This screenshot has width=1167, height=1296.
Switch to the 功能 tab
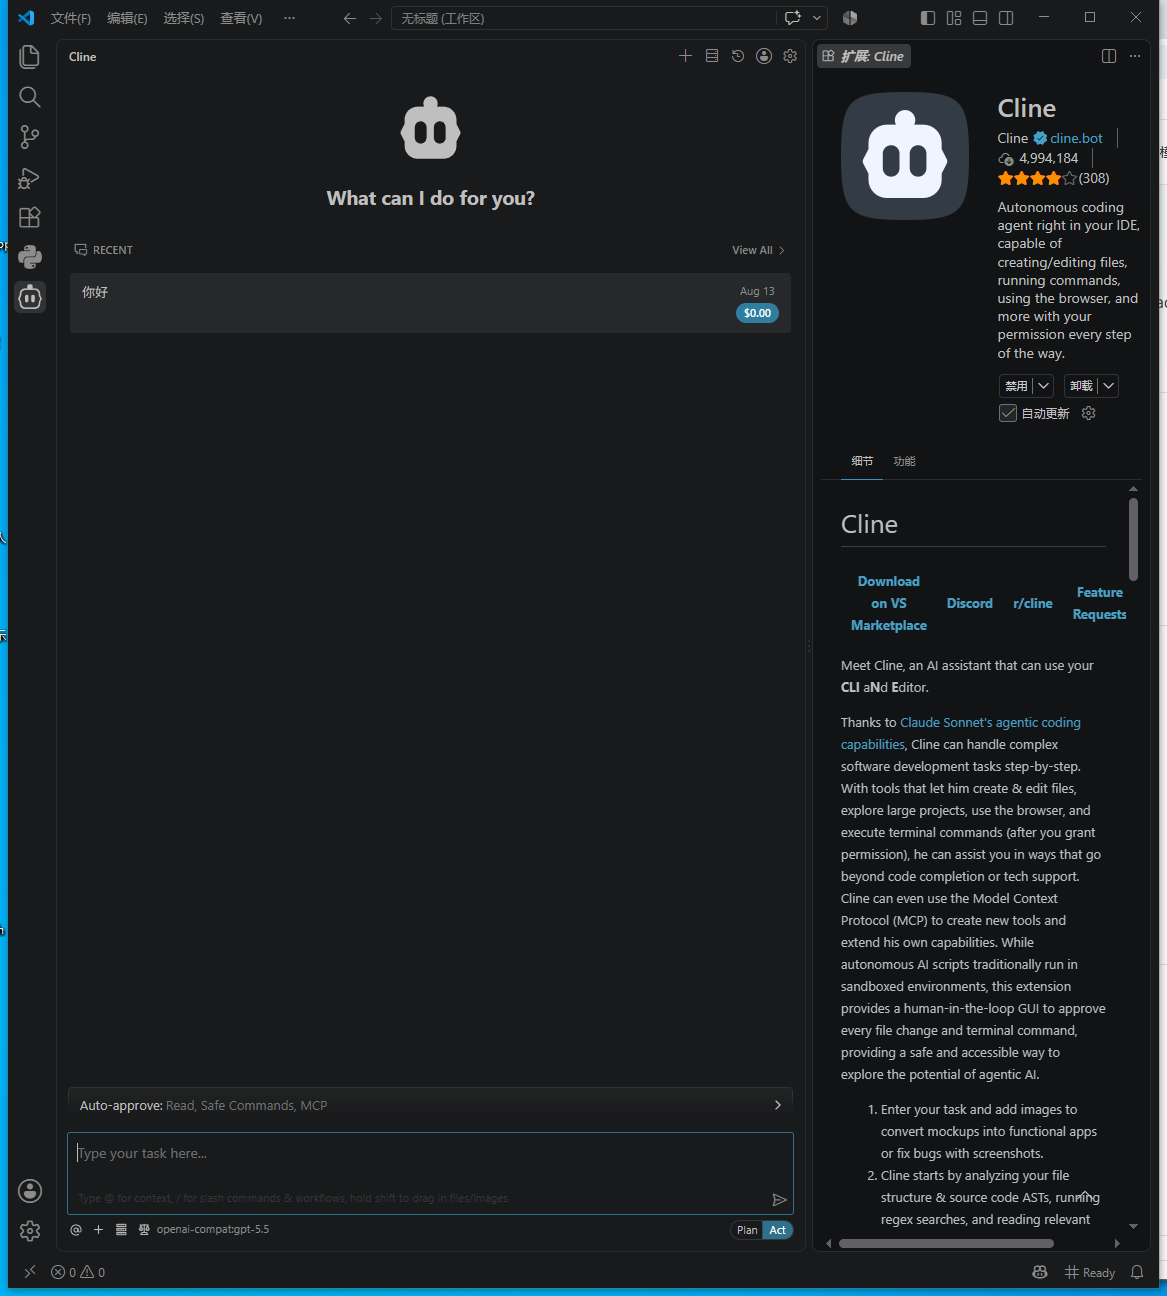point(904,461)
